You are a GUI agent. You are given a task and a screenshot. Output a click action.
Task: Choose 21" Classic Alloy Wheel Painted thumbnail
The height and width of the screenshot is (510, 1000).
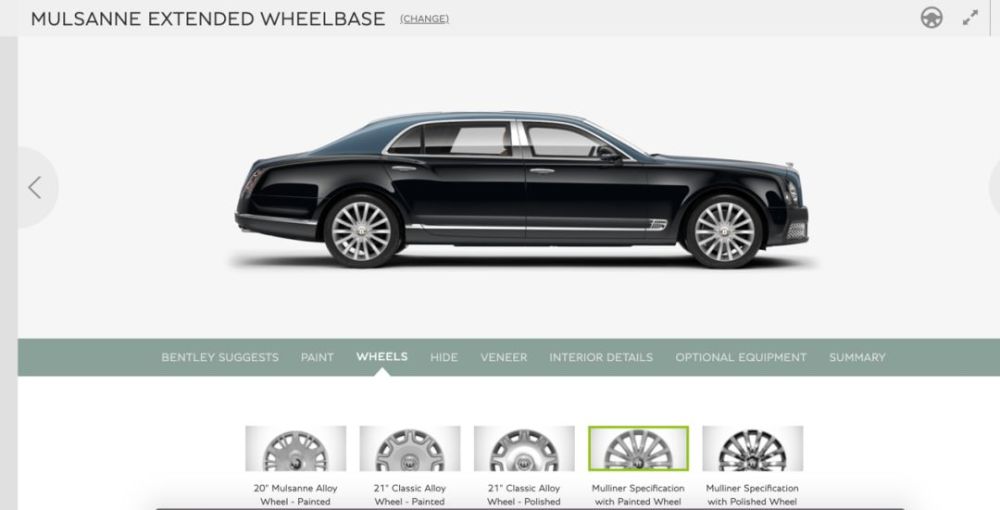pos(410,448)
